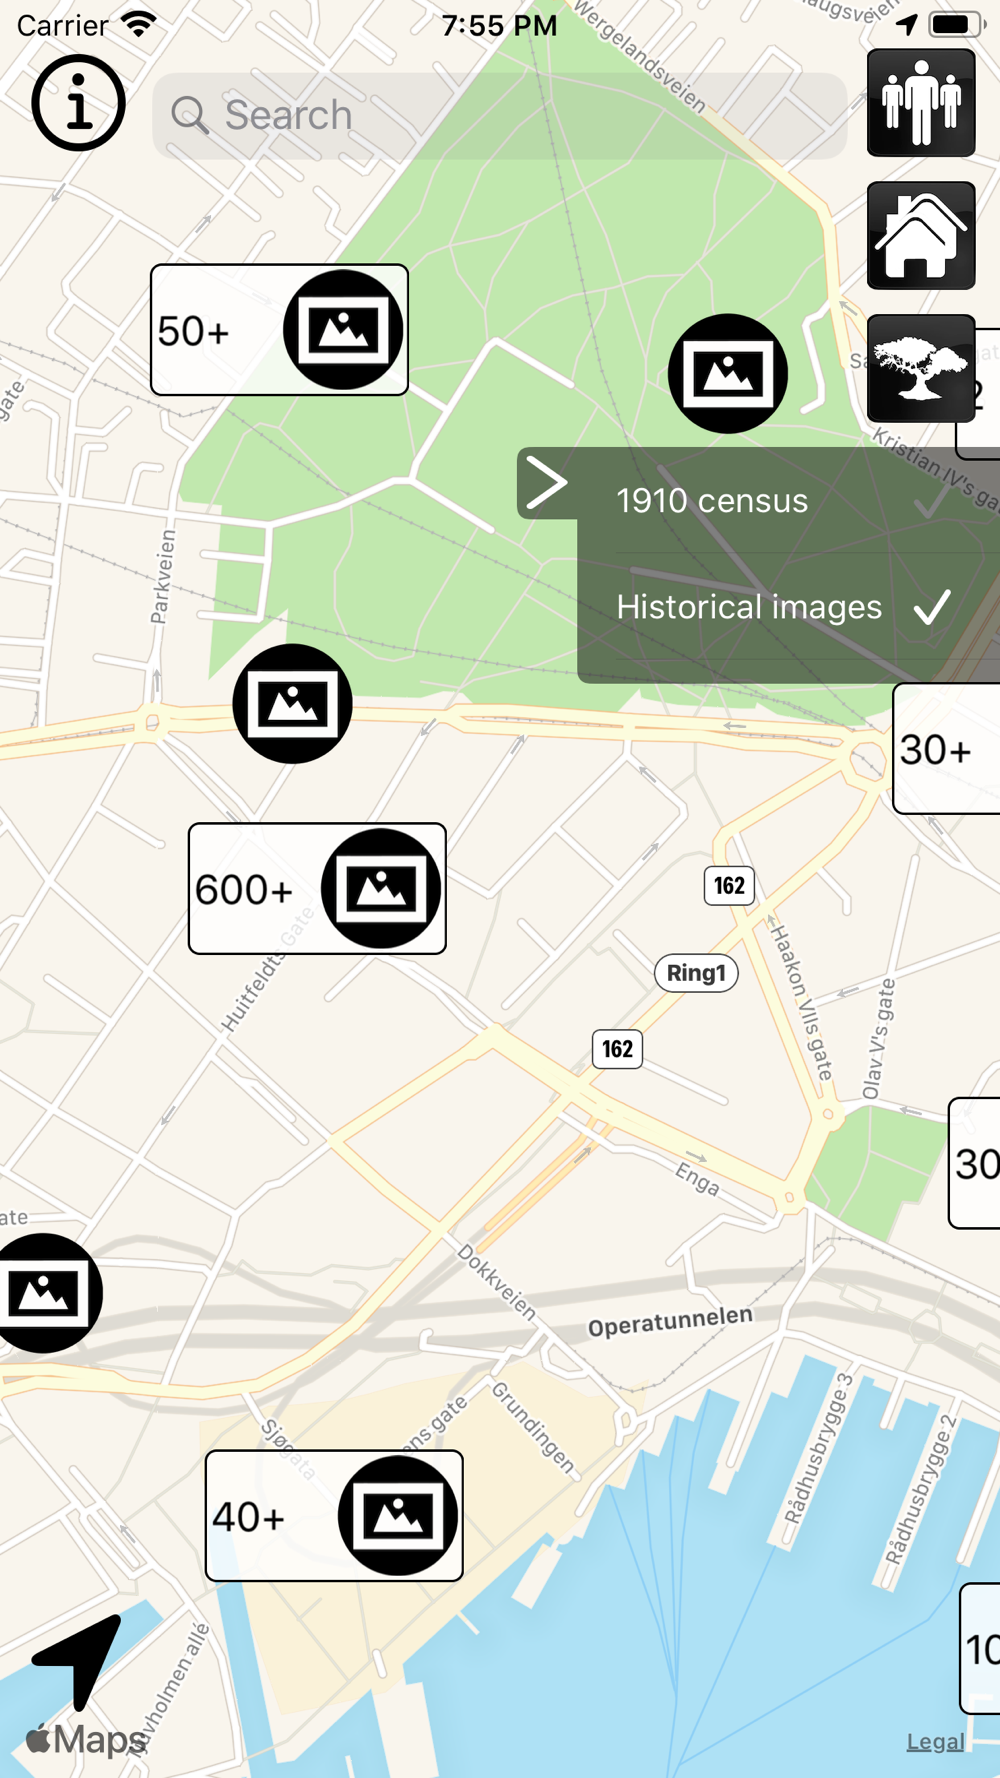Screen dimensions: 1000x1778
Task: Open the people census layer button
Action: click(921, 103)
